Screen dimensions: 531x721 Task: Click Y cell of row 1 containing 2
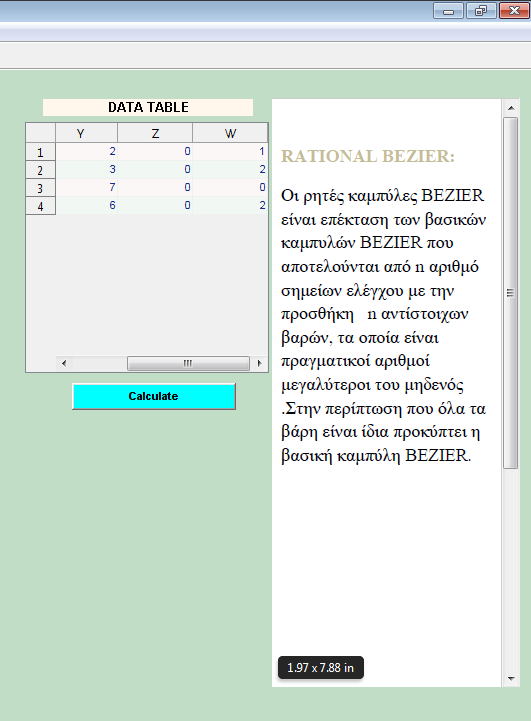(86, 151)
